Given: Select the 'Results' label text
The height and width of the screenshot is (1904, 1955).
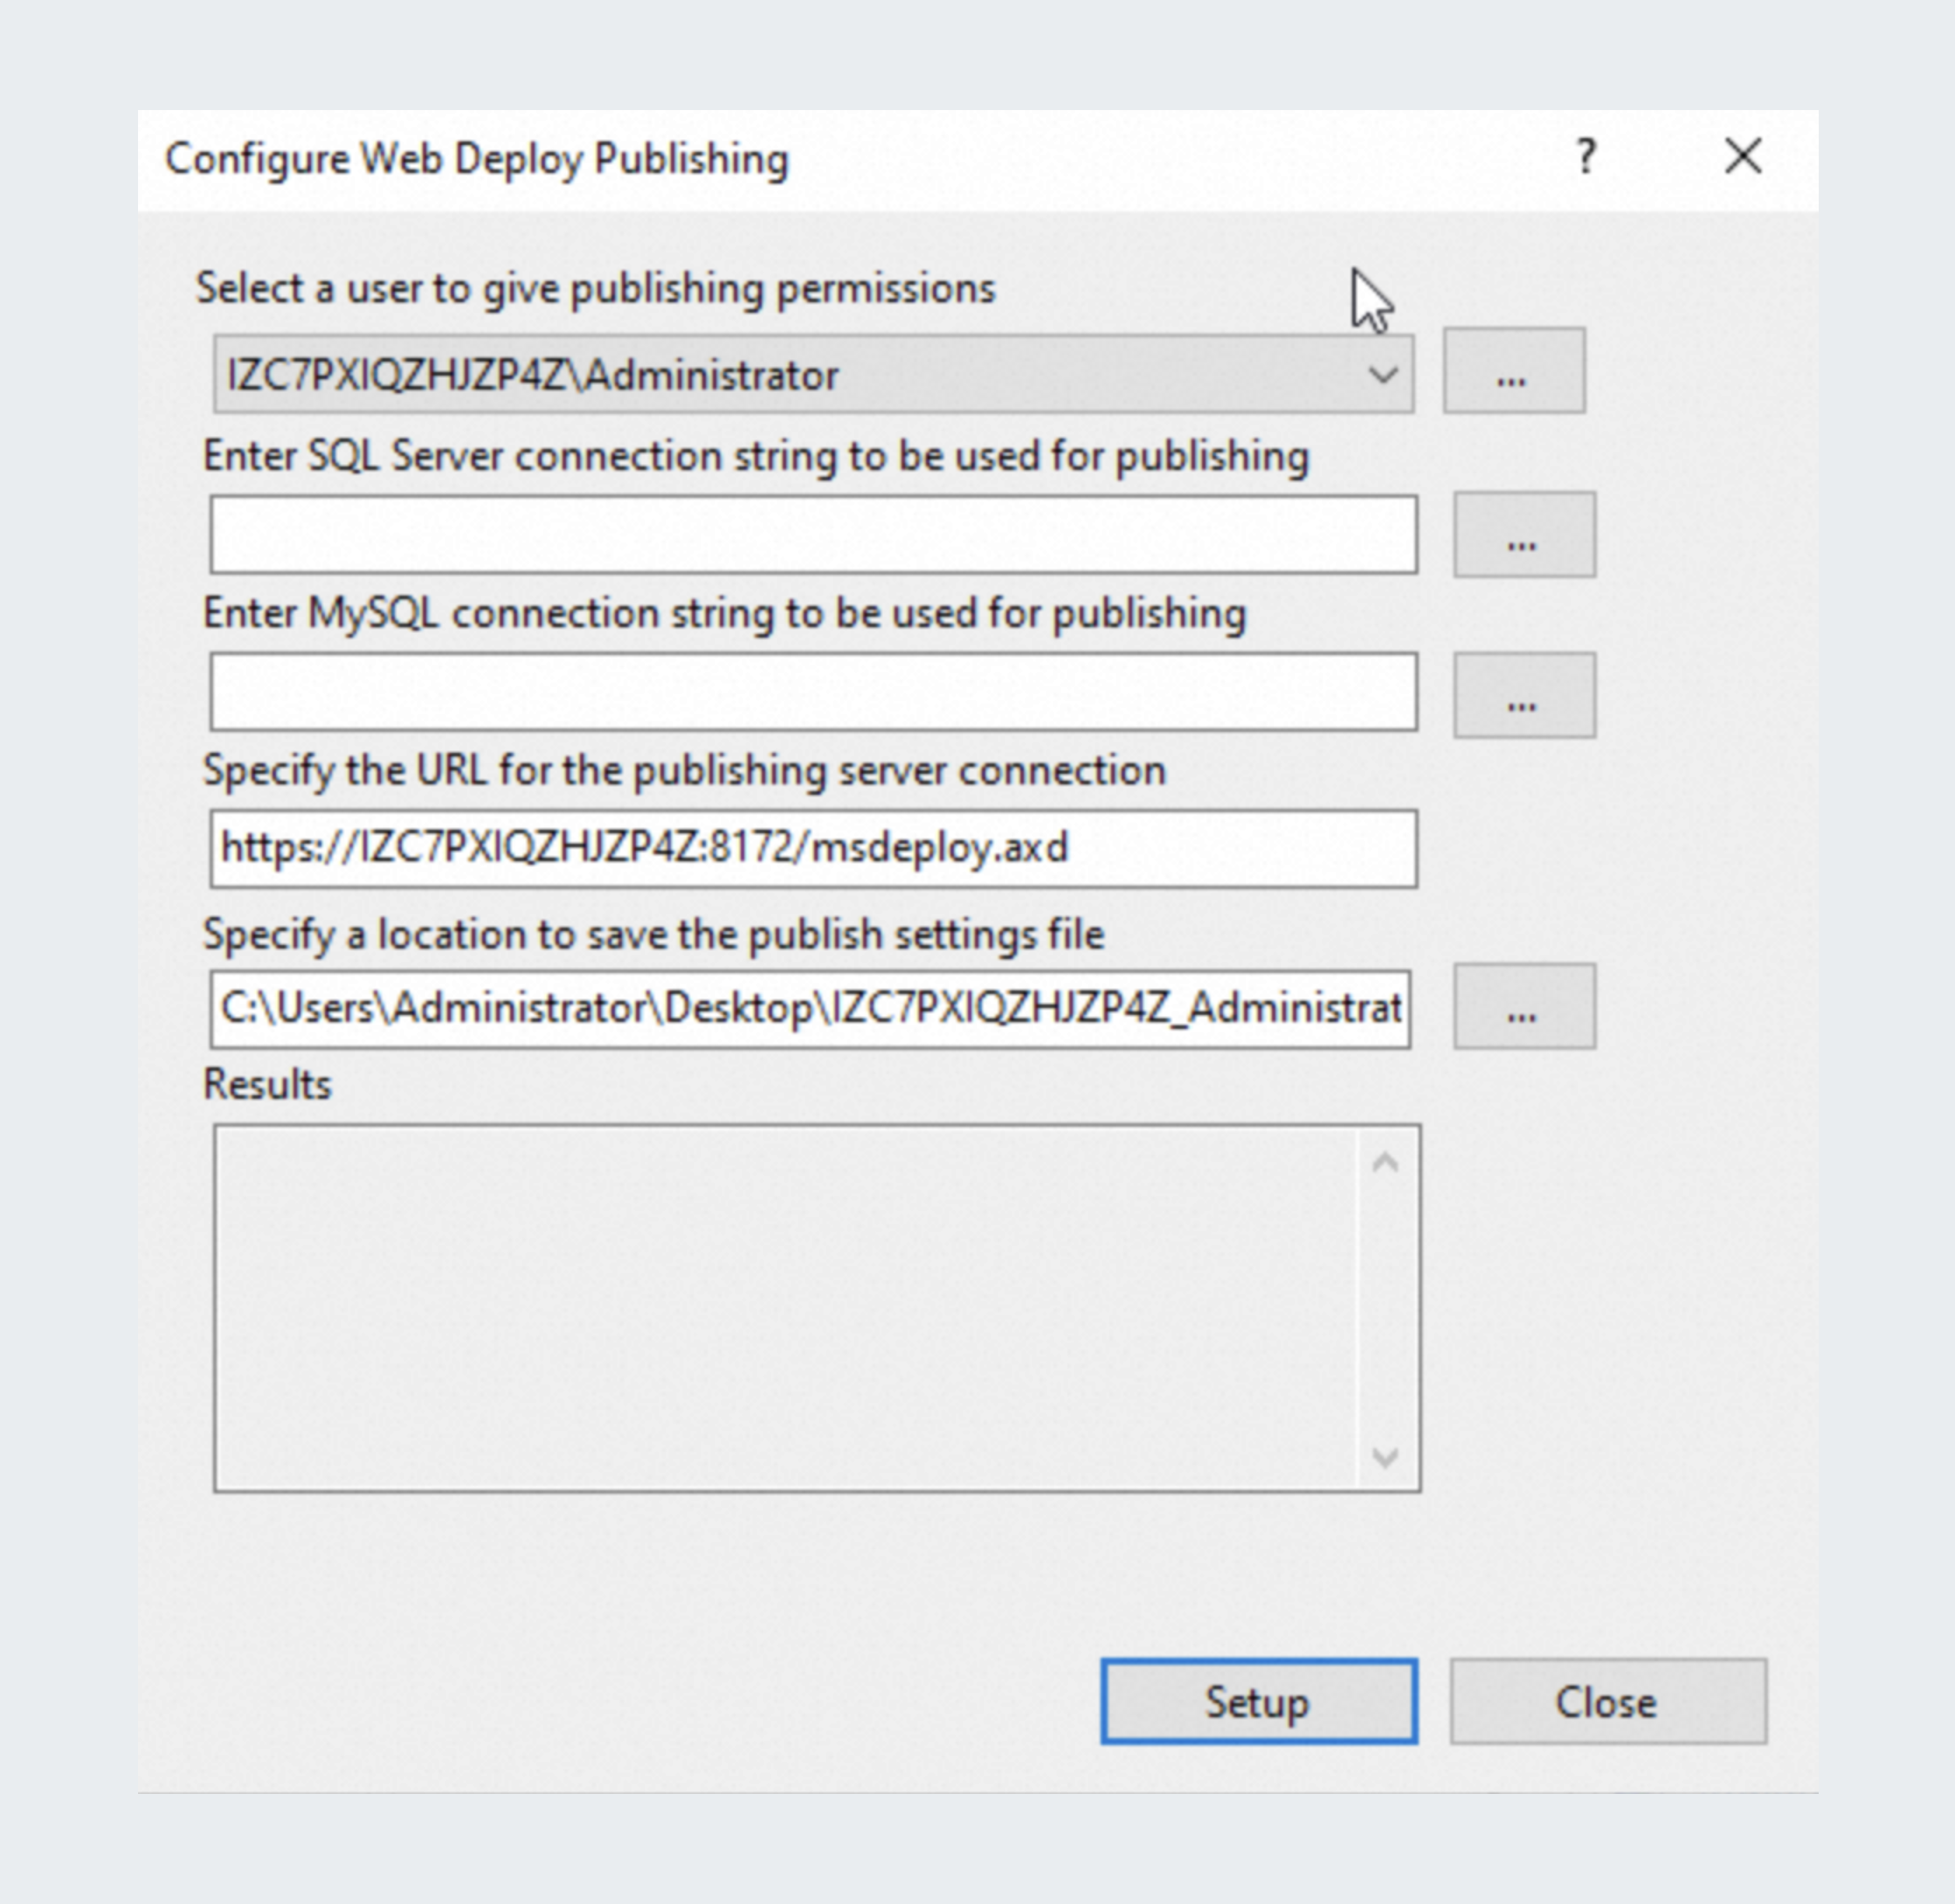Looking at the screenshot, I should [x=267, y=1084].
